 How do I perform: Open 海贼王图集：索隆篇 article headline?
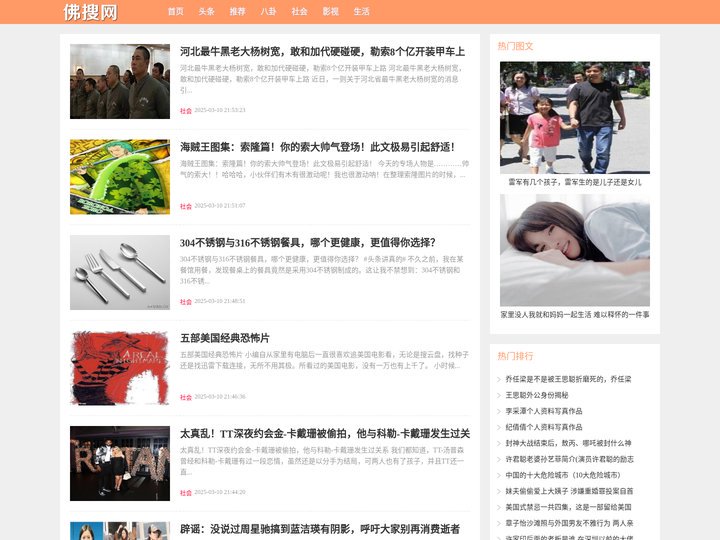coord(317,147)
